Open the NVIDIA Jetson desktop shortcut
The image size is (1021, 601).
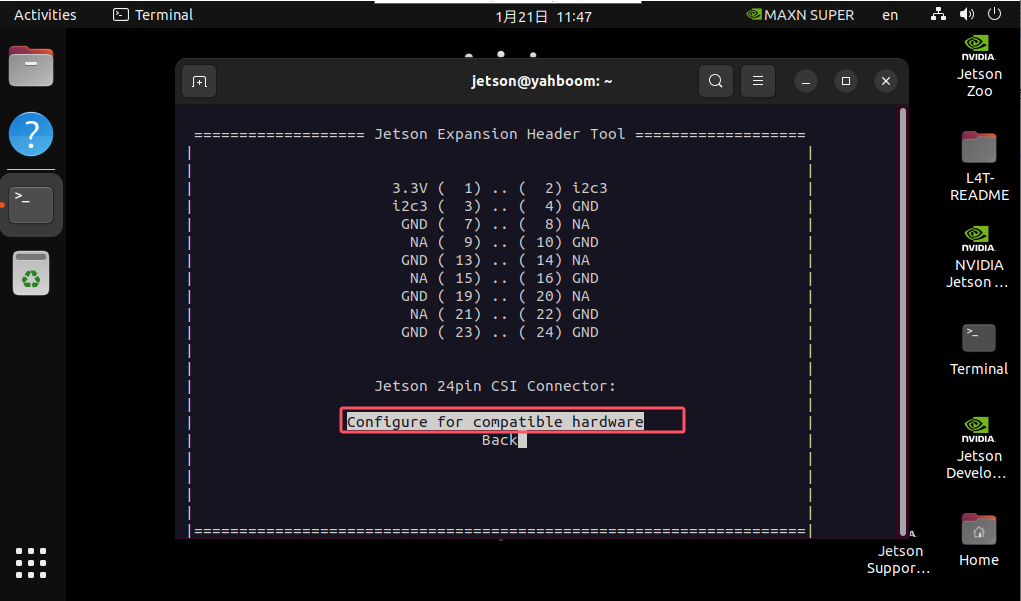point(977,257)
